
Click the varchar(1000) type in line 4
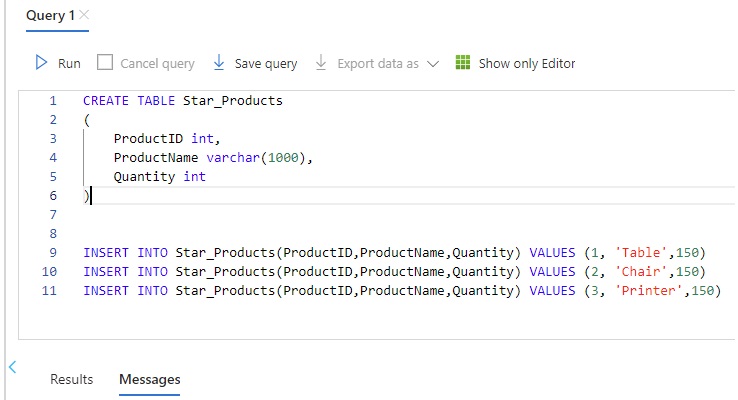(x=256, y=158)
